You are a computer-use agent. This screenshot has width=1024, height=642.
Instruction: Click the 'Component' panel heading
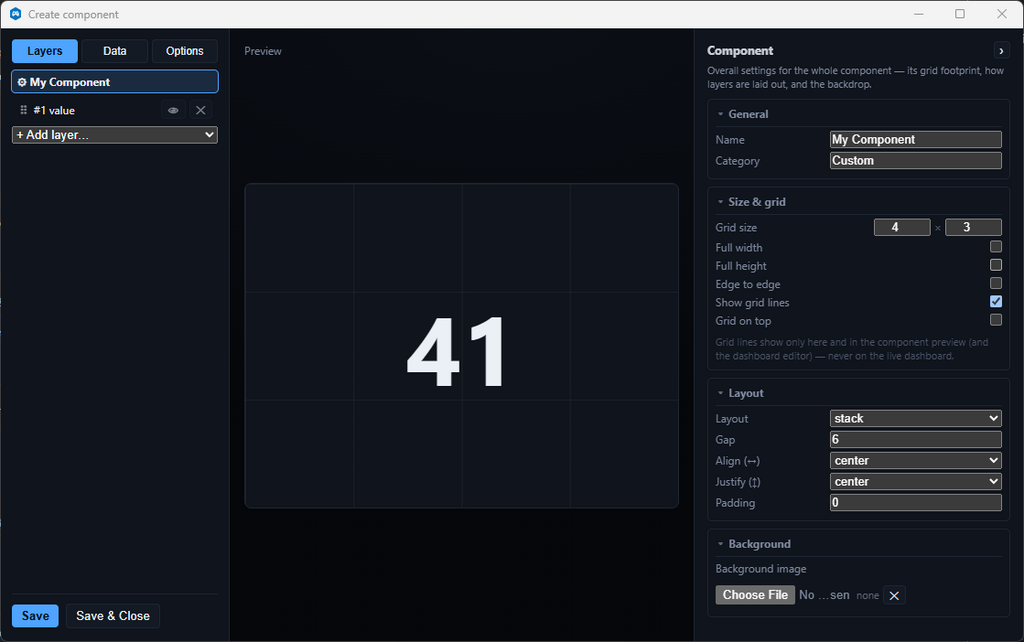tap(740, 51)
